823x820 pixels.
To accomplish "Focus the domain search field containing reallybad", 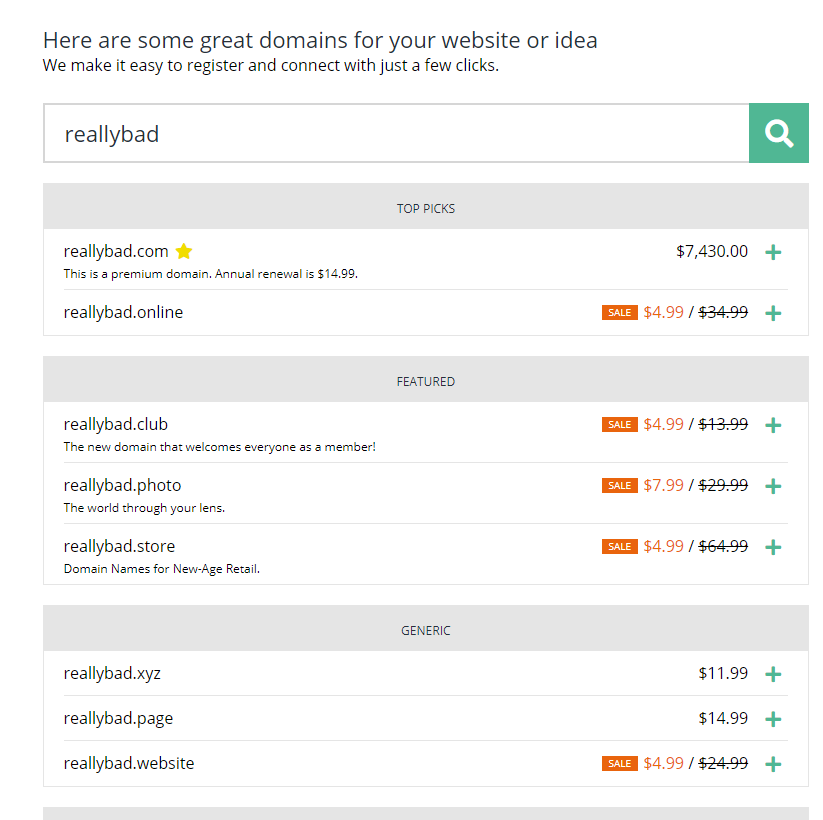I will [396, 133].
